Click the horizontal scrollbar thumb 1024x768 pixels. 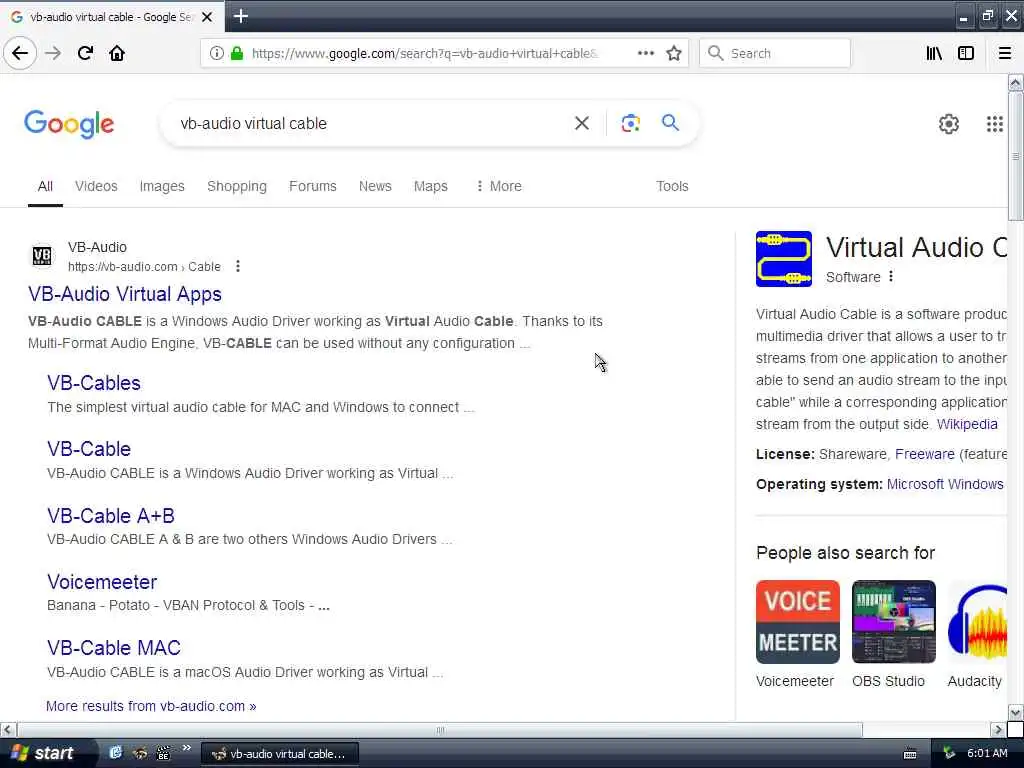click(440, 729)
